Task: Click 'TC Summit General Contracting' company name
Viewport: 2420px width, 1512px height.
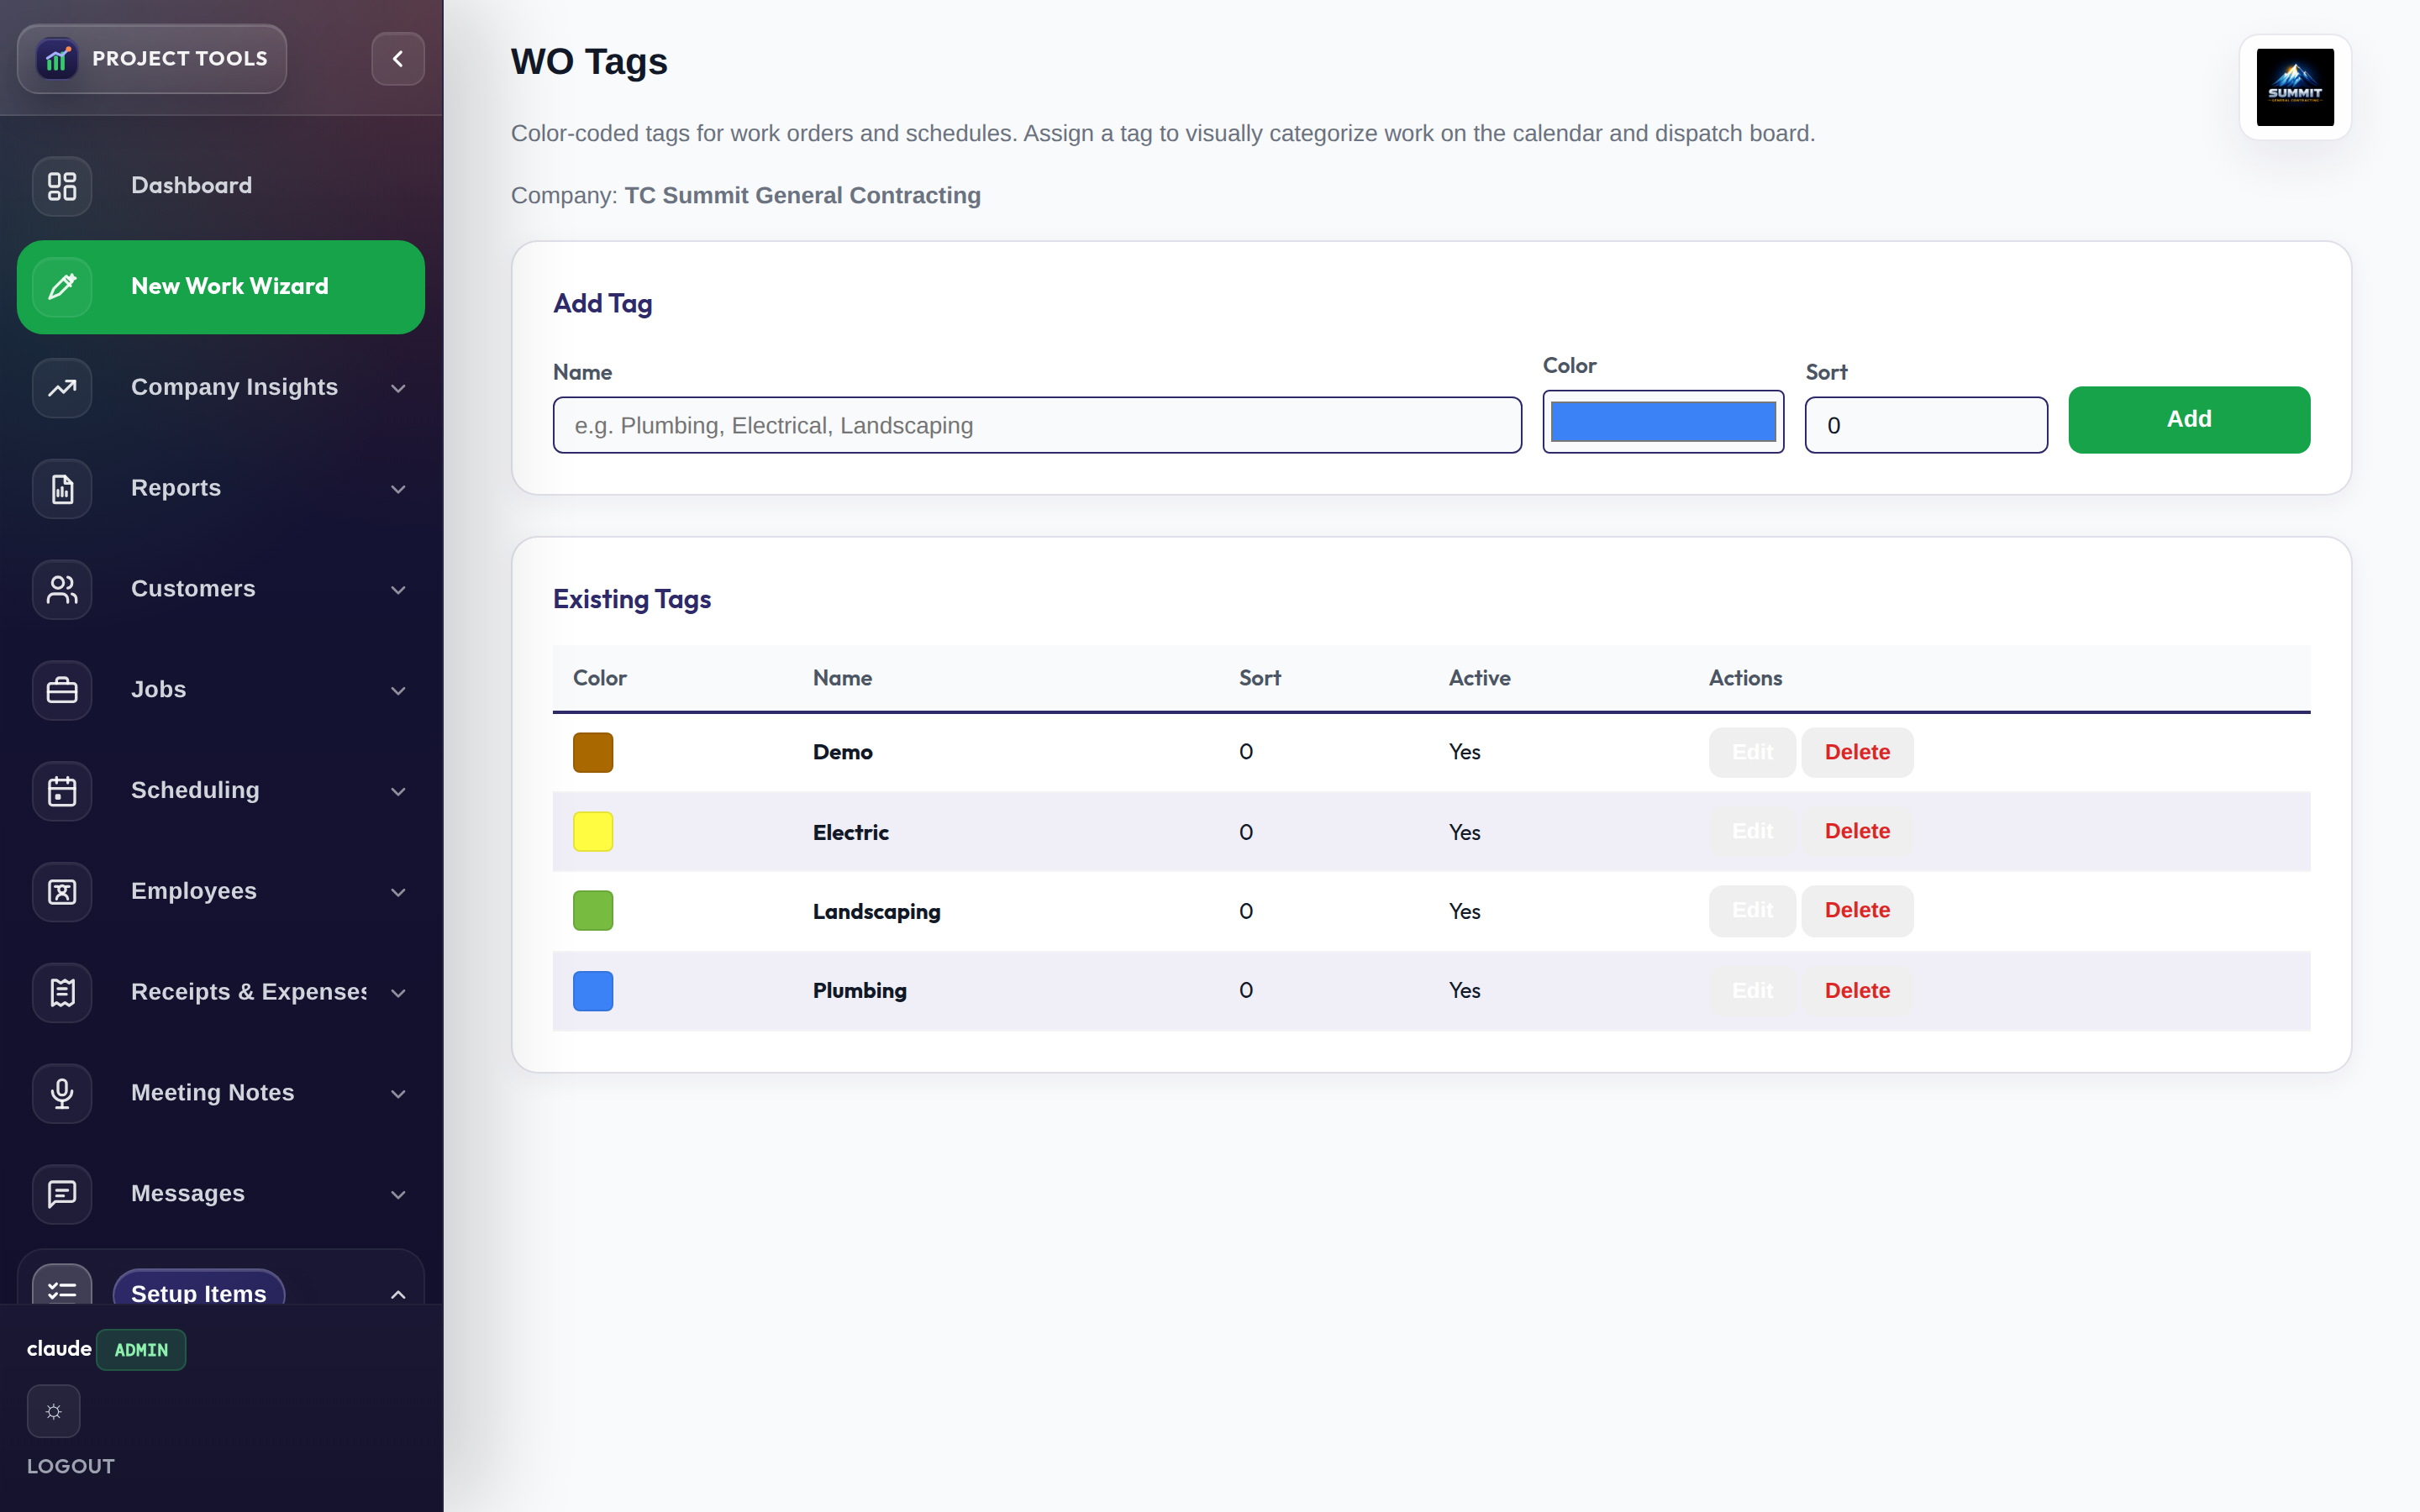Action: (803, 196)
